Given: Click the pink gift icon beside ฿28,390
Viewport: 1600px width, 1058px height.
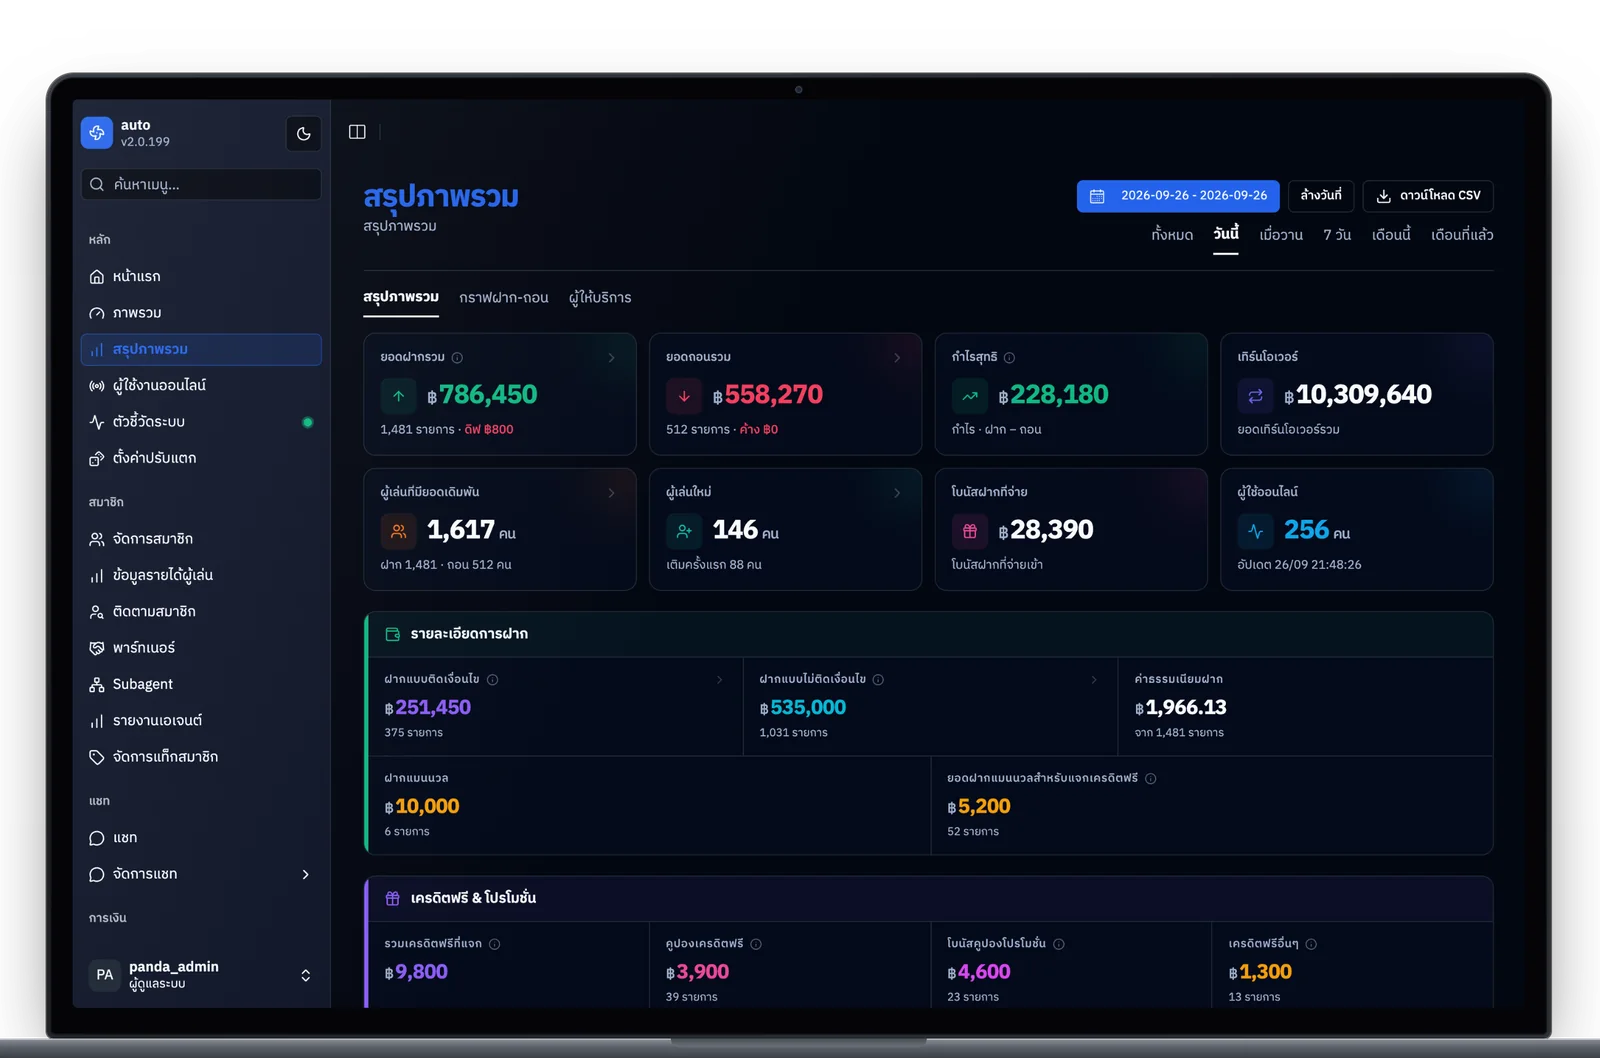Looking at the screenshot, I should (x=969, y=531).
